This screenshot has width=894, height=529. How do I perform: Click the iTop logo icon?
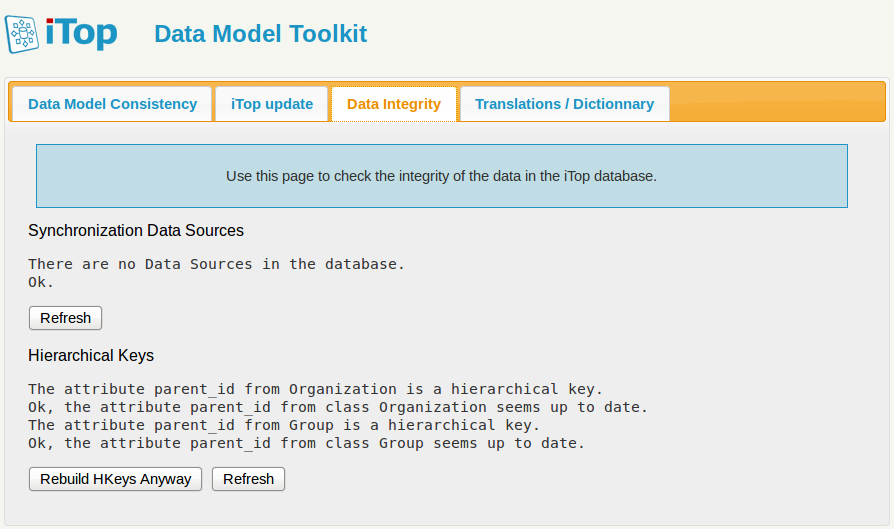[23, 34]
